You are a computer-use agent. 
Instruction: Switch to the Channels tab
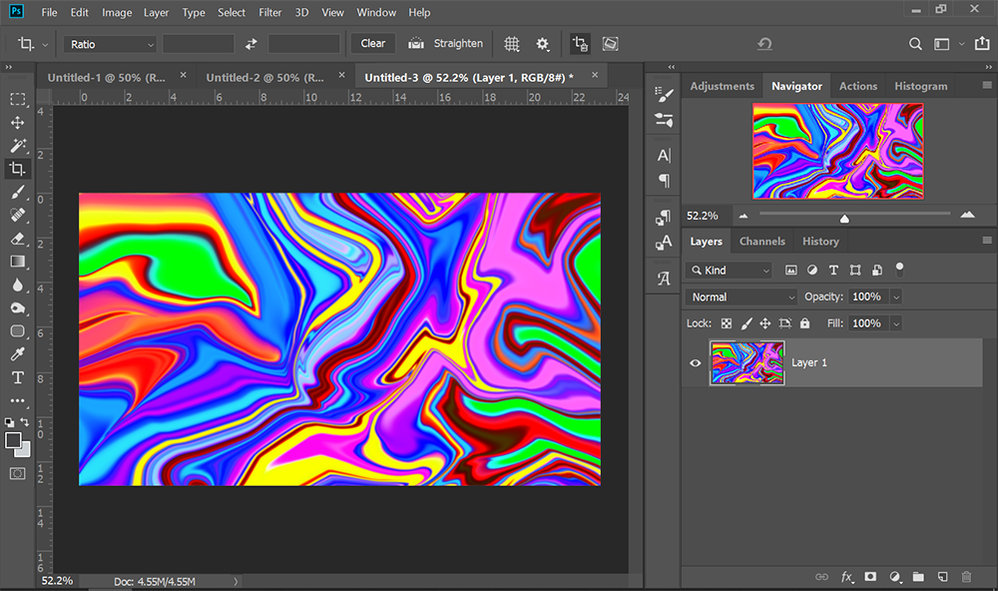[x=761, y=241]
